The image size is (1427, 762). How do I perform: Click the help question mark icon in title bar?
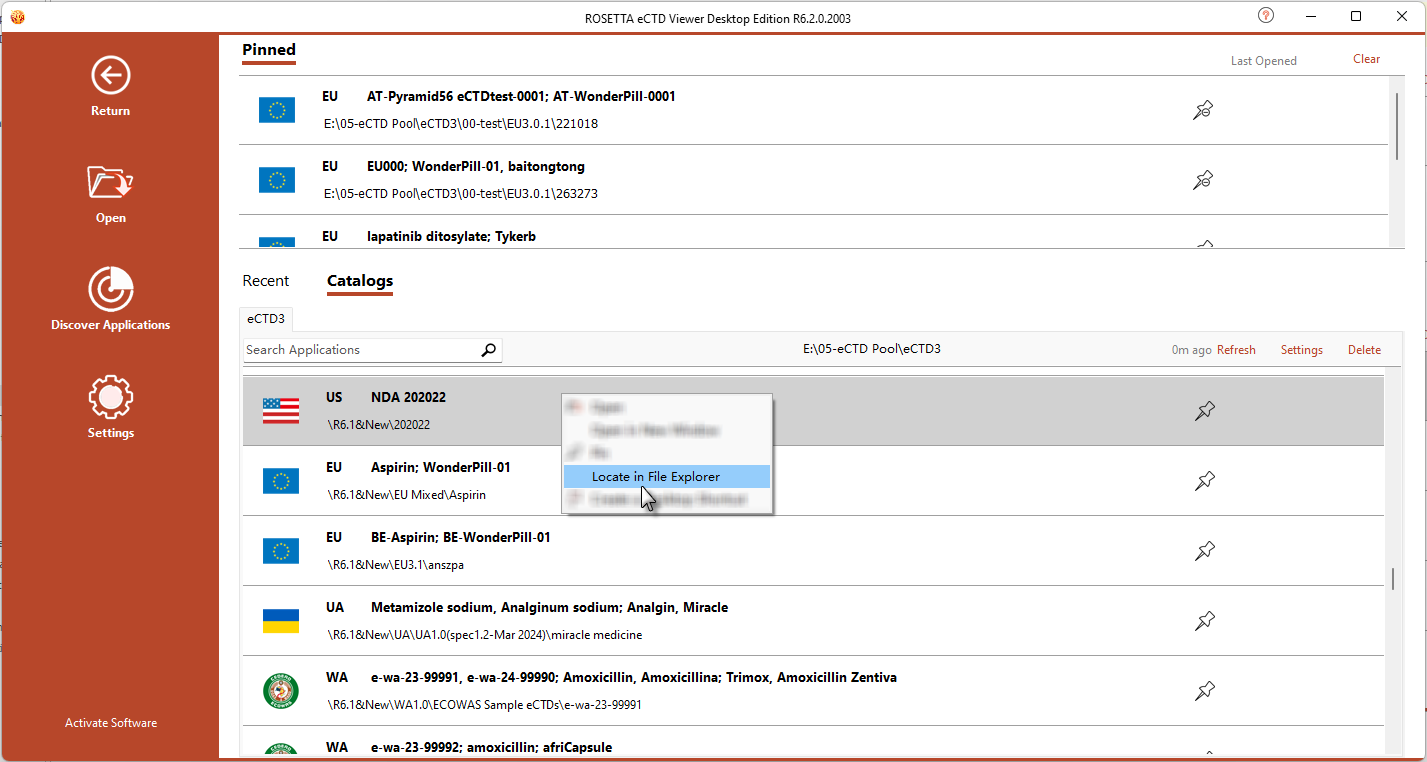pos(1266,16)
